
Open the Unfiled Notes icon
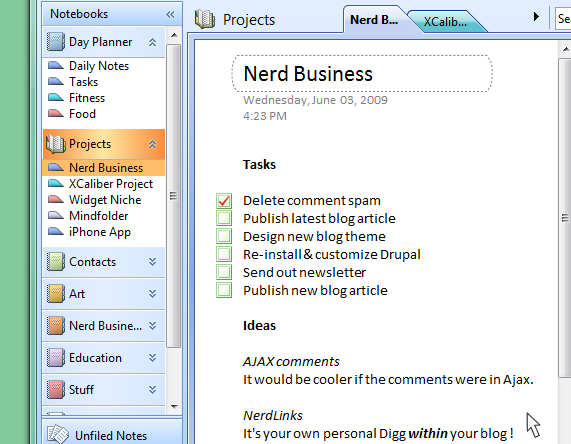click(x=58, y=434)
